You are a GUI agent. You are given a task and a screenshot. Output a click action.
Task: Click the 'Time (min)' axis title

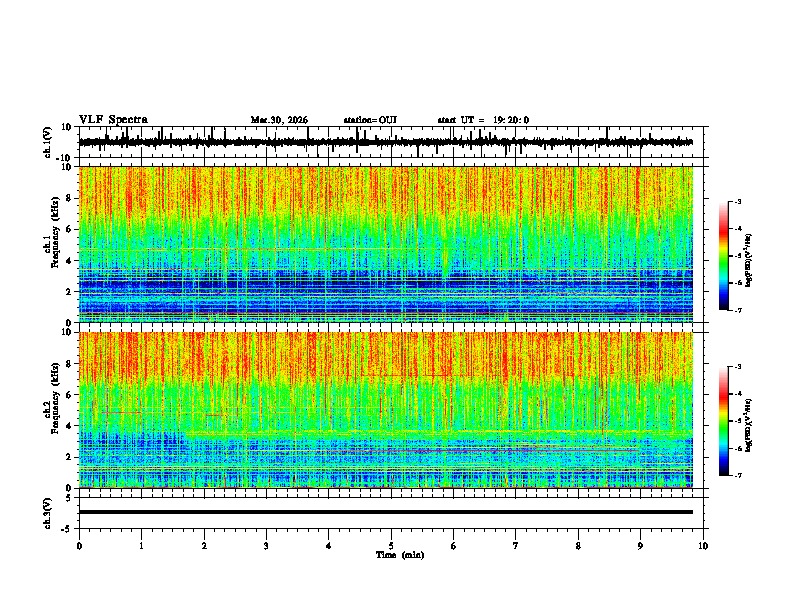[400, 555]
